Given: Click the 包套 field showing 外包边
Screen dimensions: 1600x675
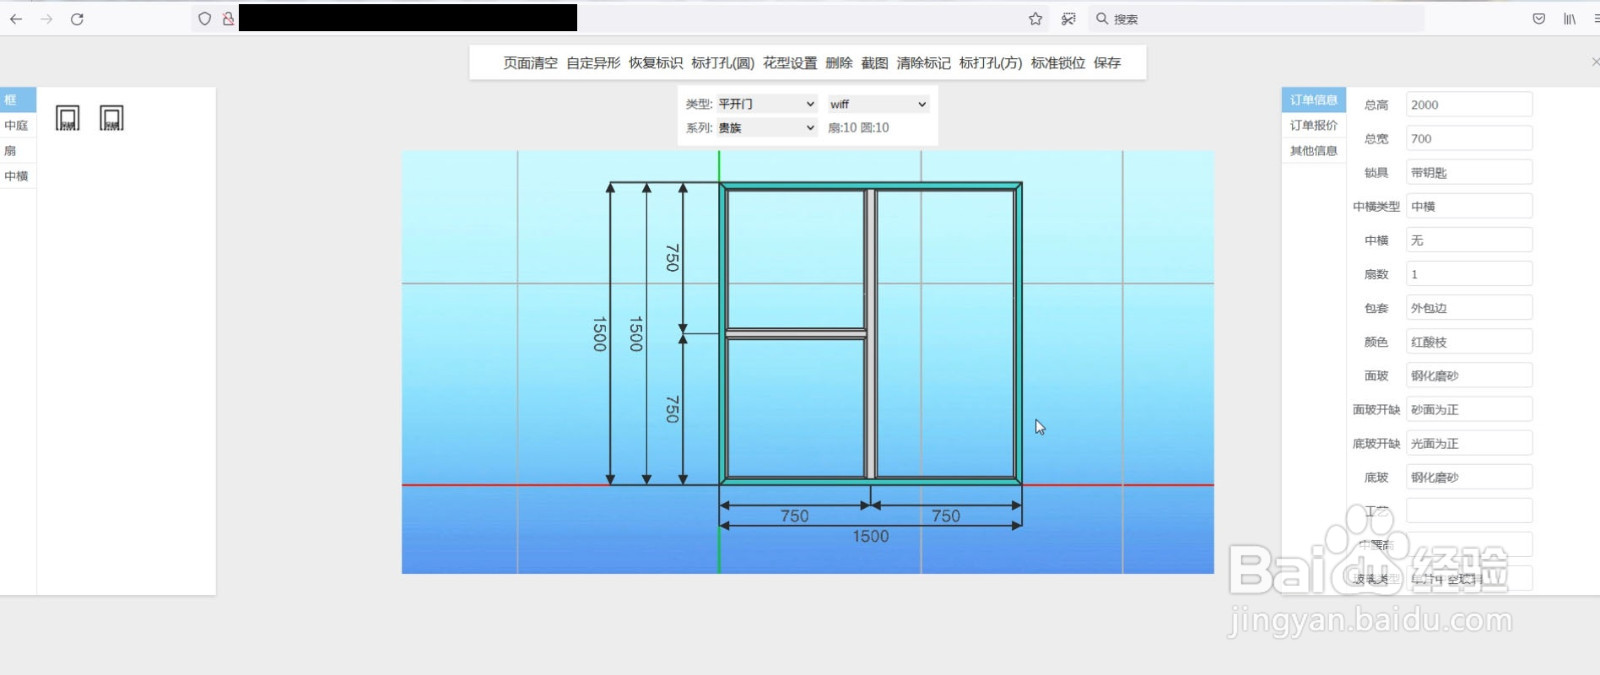Looking at the screenshot, I should pyautogui.click(x=1469, y=308).
